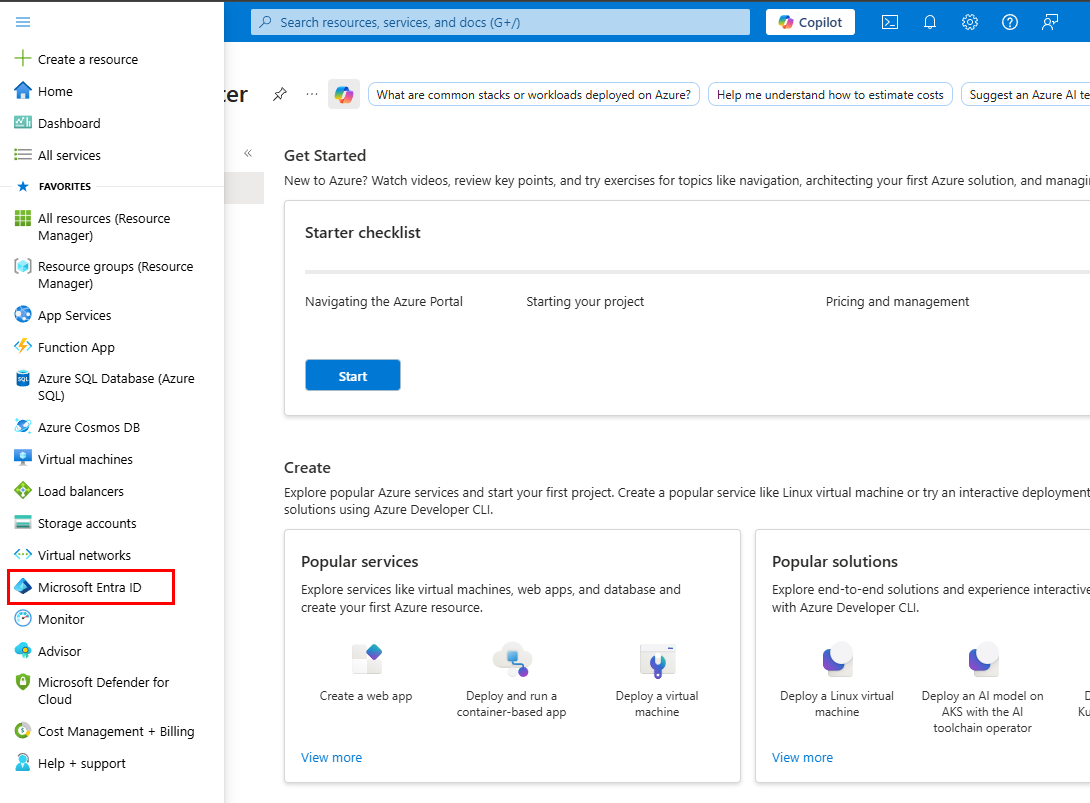Open Virtual machines from favorites
Image resolution: width=1090 pixels, height=803 pixels.
click(x=85, y=459)
